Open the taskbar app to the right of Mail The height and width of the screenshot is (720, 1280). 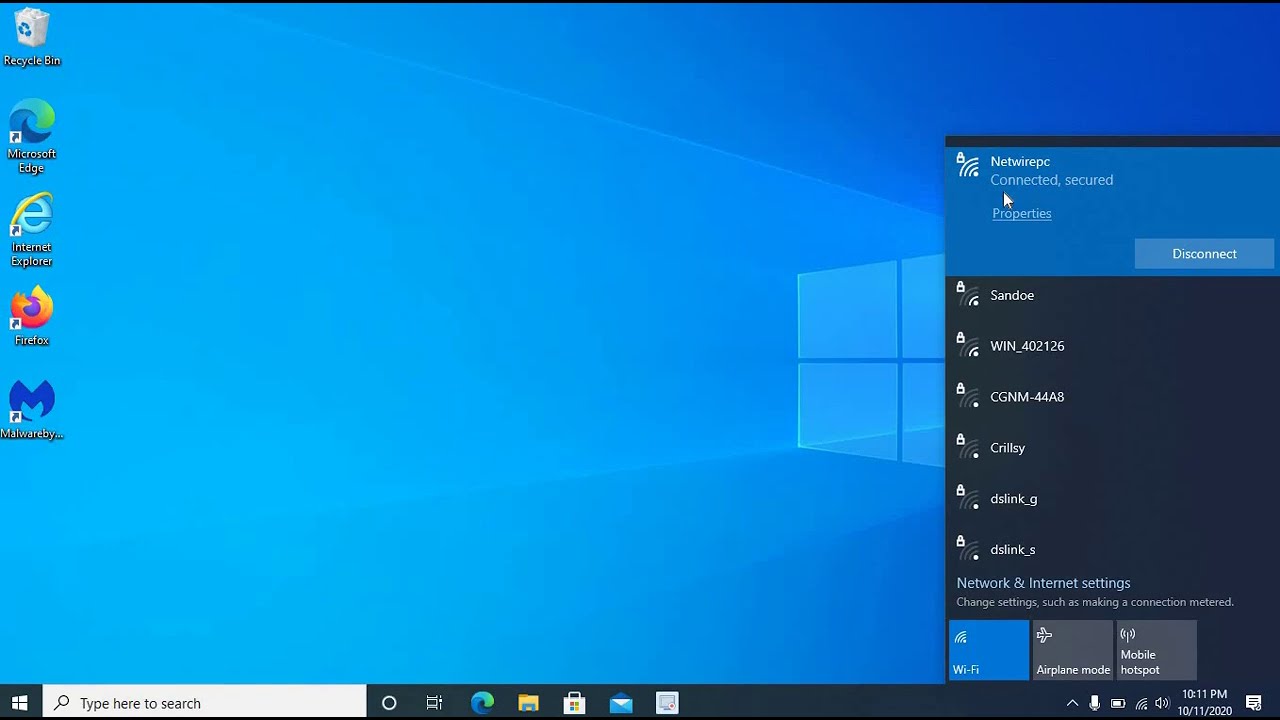[x=667, y=703]
